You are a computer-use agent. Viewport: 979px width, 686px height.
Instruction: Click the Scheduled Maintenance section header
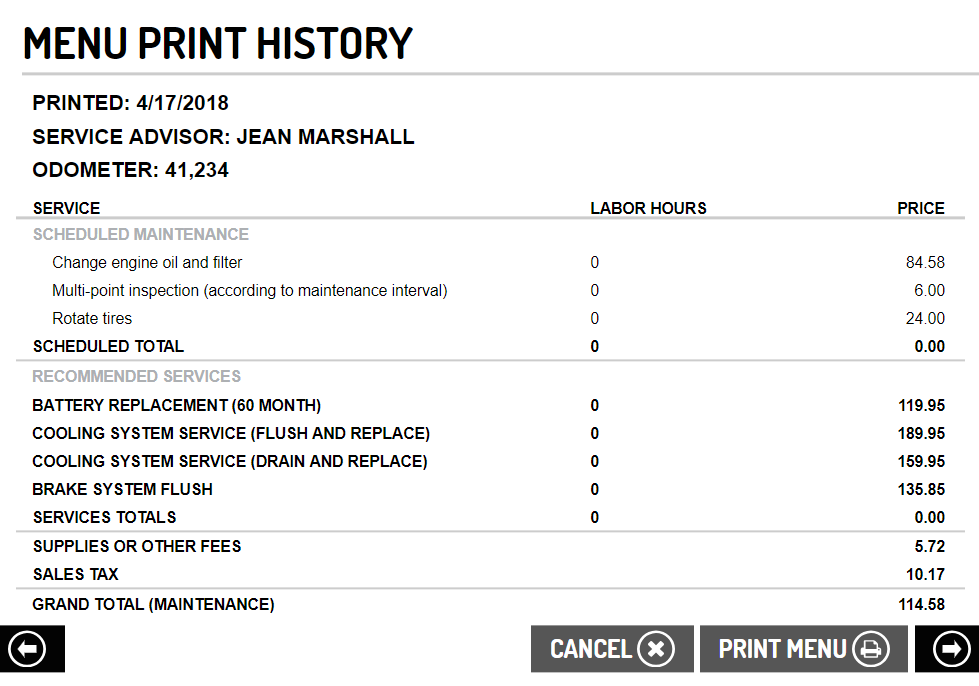pos(141,235)
